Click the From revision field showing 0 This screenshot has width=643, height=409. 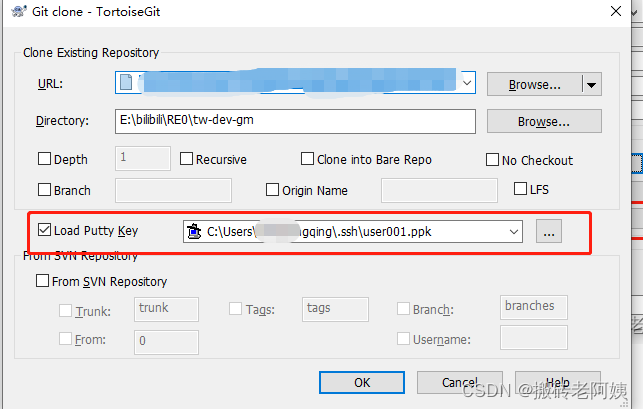pos(166,342)
